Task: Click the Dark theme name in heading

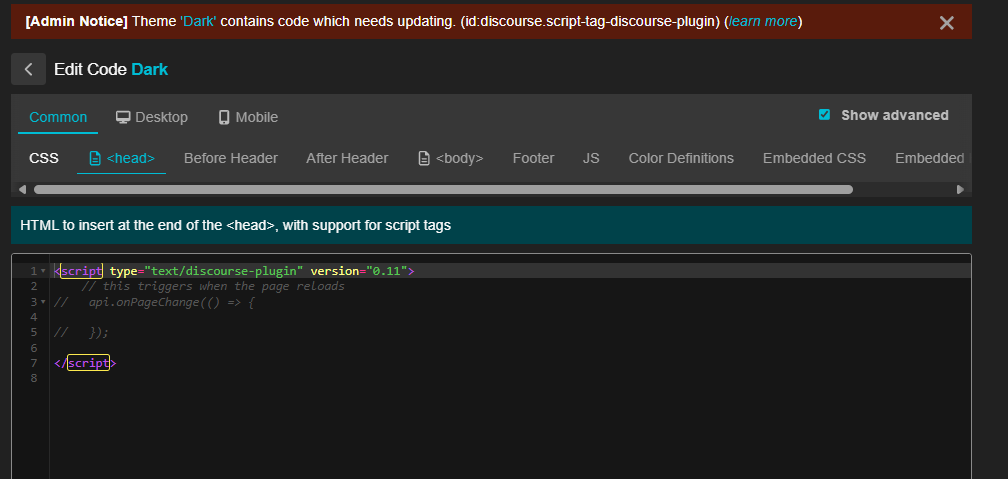Action: click(x=150, y=69)
